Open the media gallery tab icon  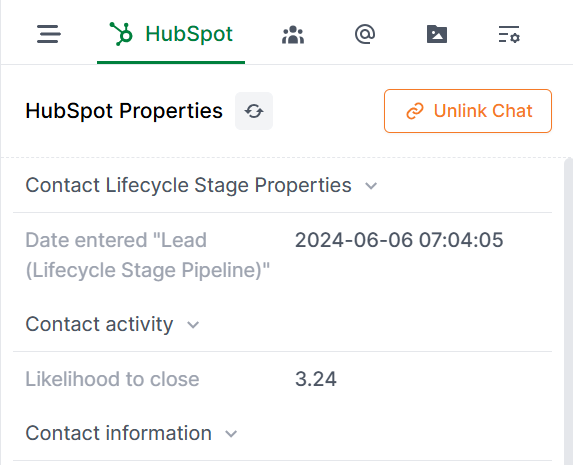click(437, 34)
